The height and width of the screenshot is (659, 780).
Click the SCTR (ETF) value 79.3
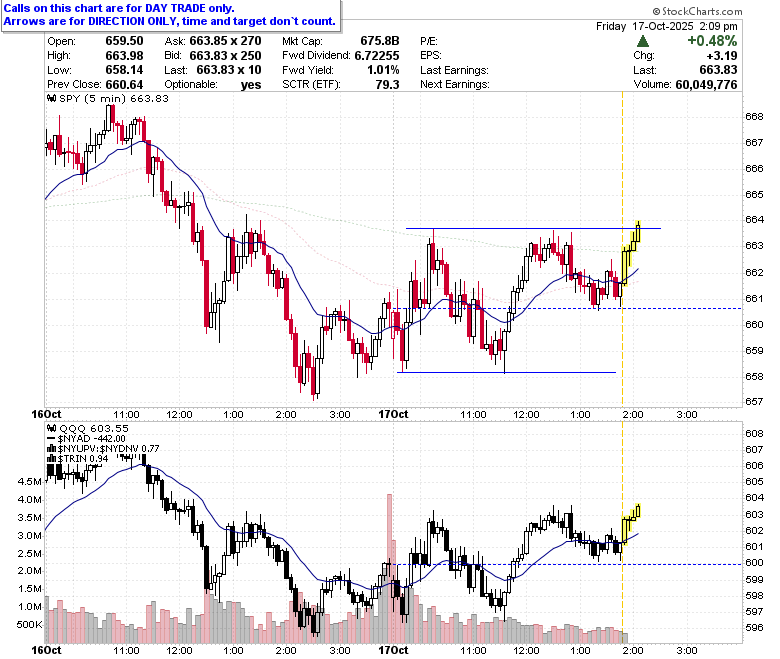point(388,85)
